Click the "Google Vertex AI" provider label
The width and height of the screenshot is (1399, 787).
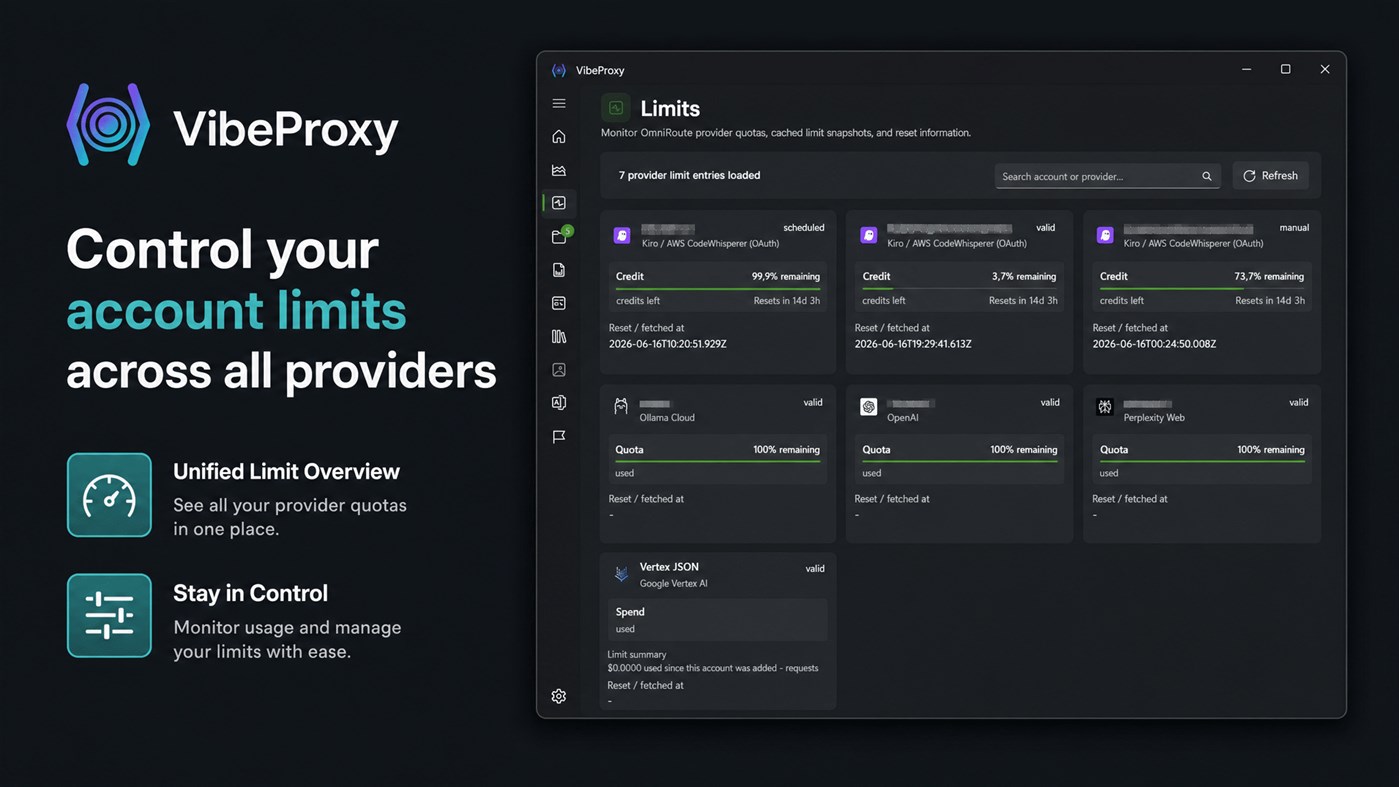tap(673, 584)
